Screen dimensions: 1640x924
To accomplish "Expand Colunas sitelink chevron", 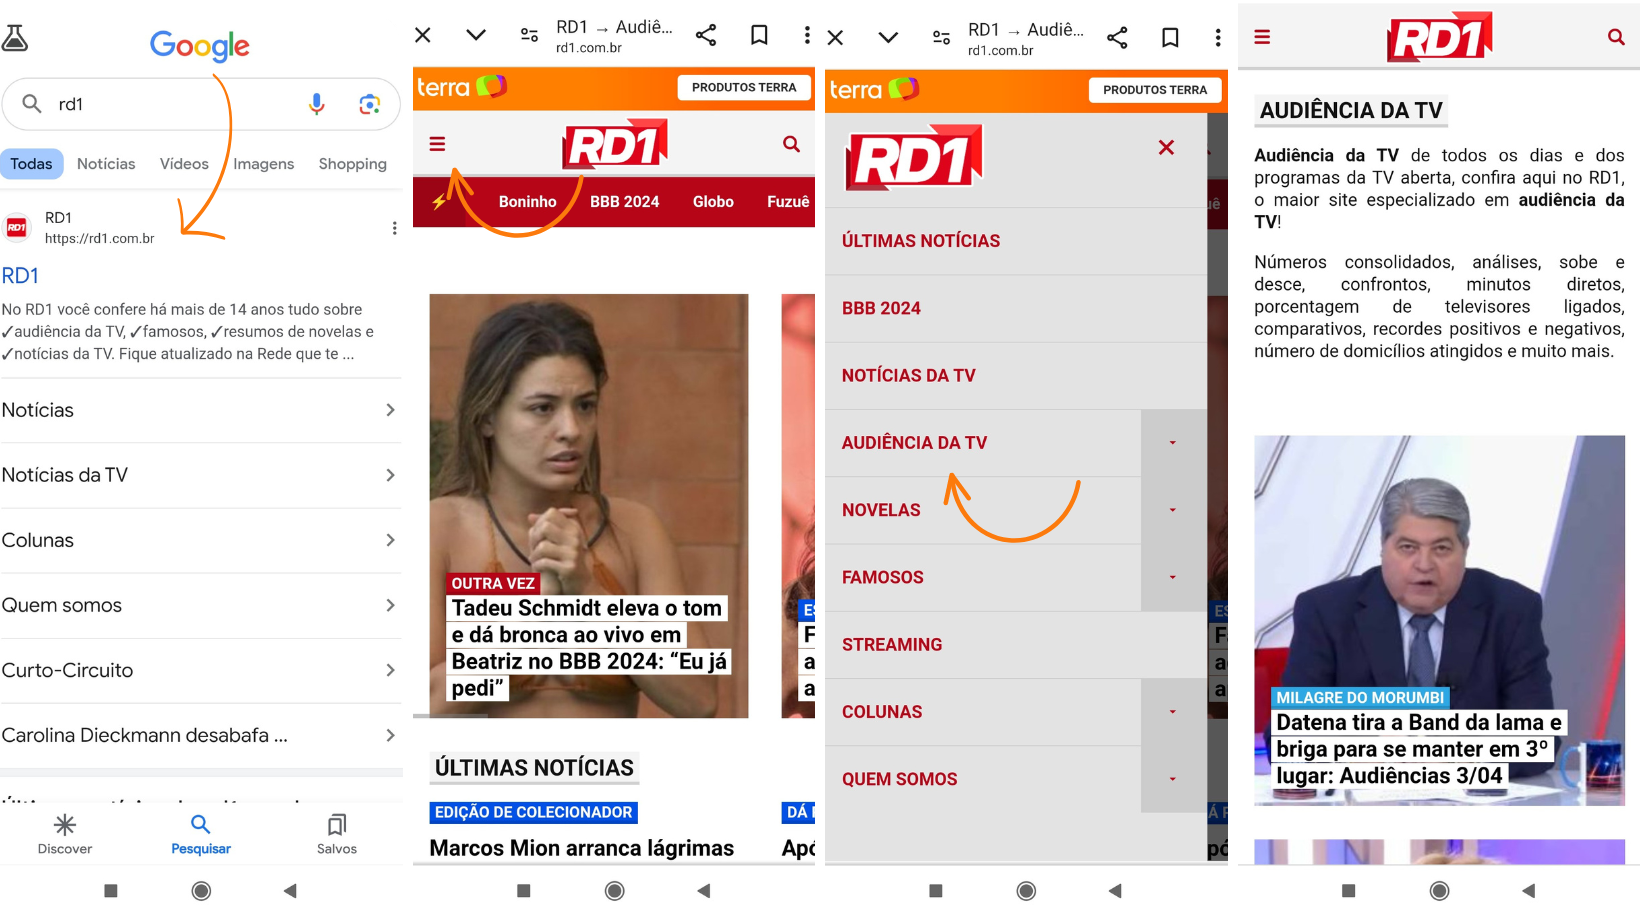I will coord(390,540).
